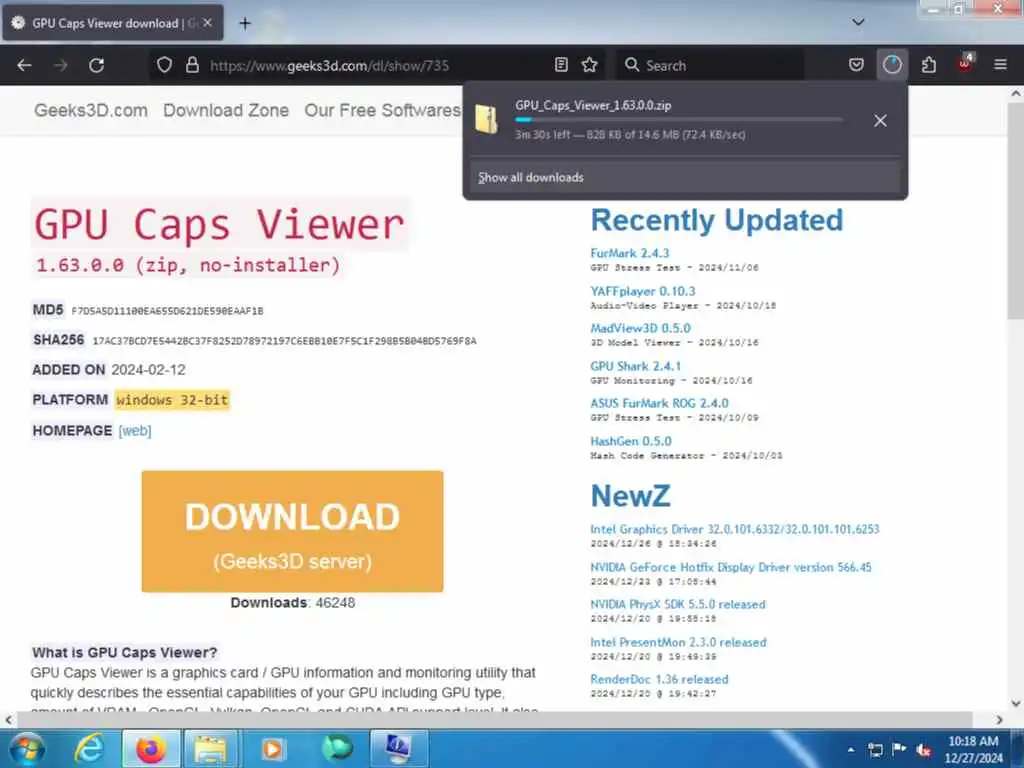
Task: Click the scroll down arrow of page scrollbar
Action: point(1016,704)
